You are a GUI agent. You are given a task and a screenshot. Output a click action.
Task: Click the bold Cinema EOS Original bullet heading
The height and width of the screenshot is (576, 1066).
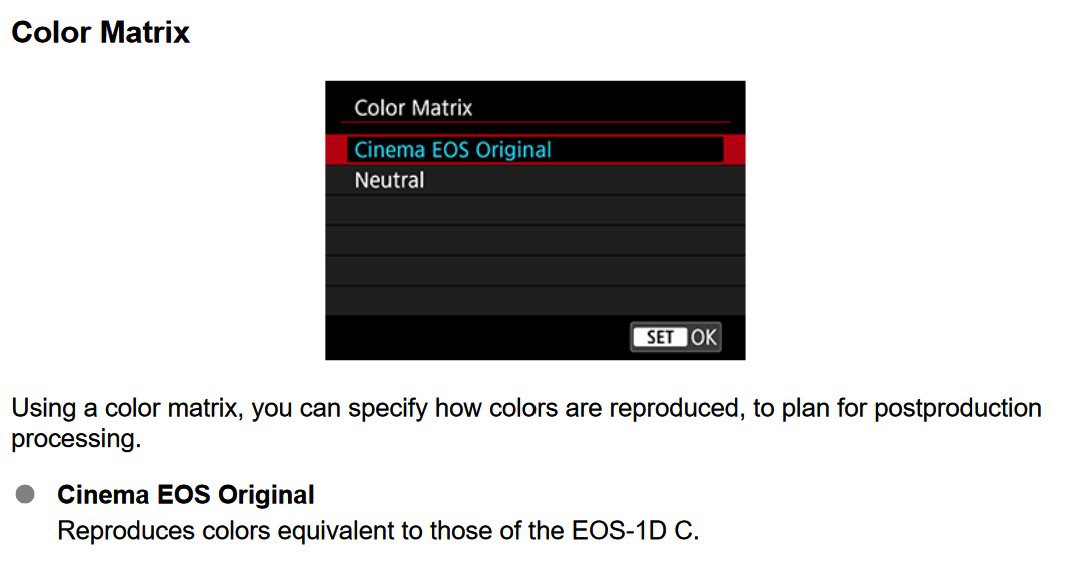[x=186, y=494]
